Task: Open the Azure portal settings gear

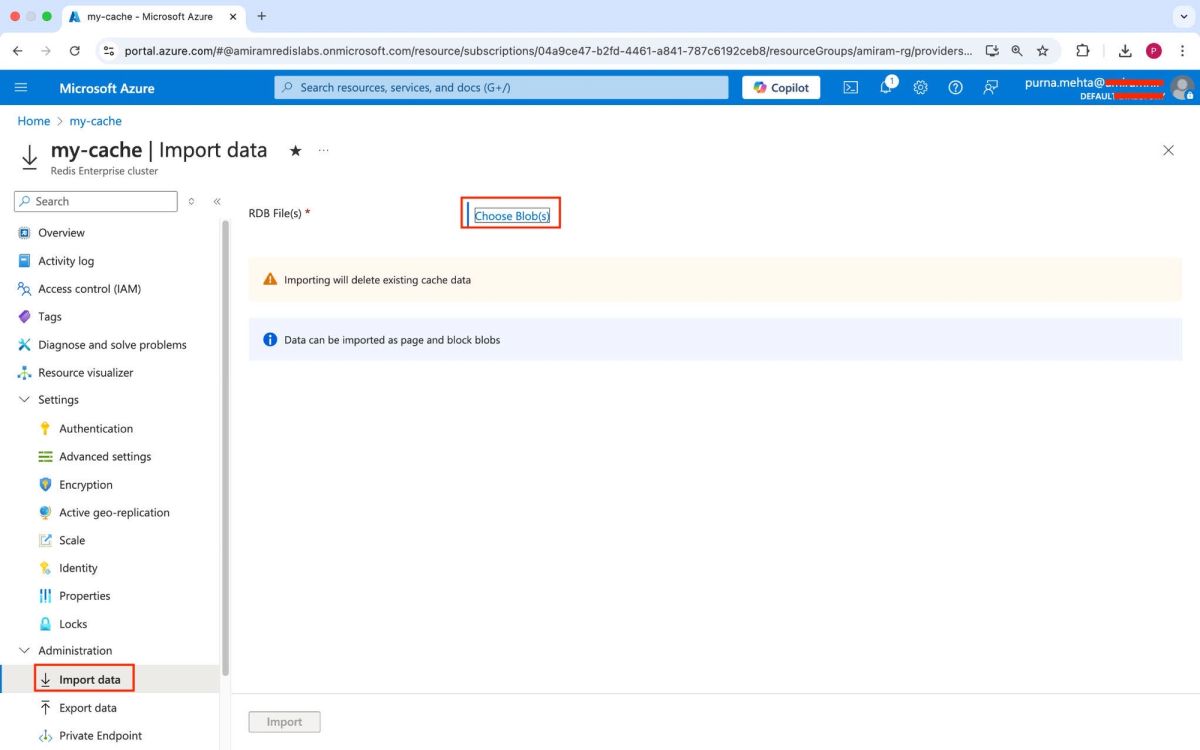Action: click(x=920, y=88)
